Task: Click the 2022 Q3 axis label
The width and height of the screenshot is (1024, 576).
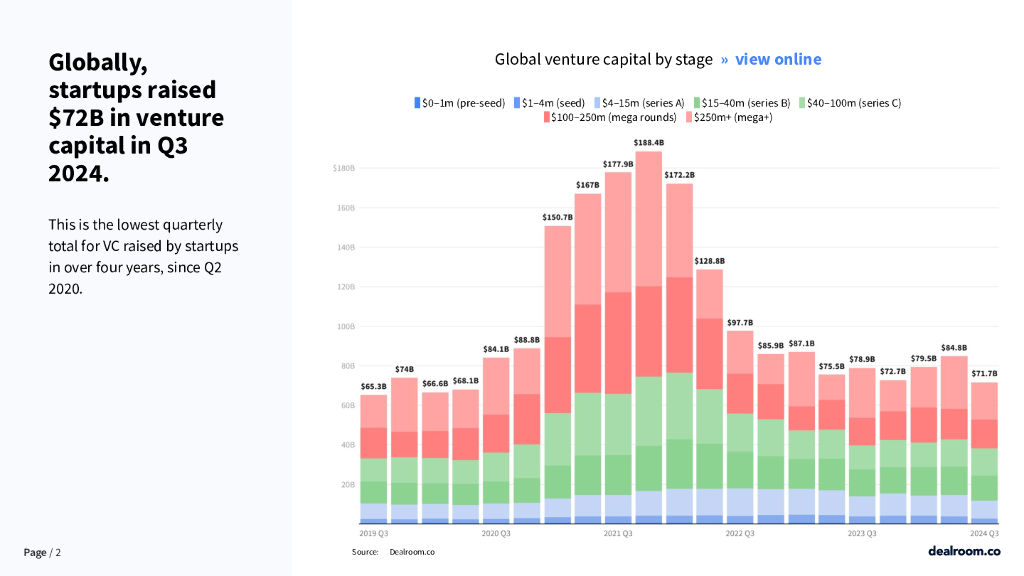Action: tap(740, 534)
